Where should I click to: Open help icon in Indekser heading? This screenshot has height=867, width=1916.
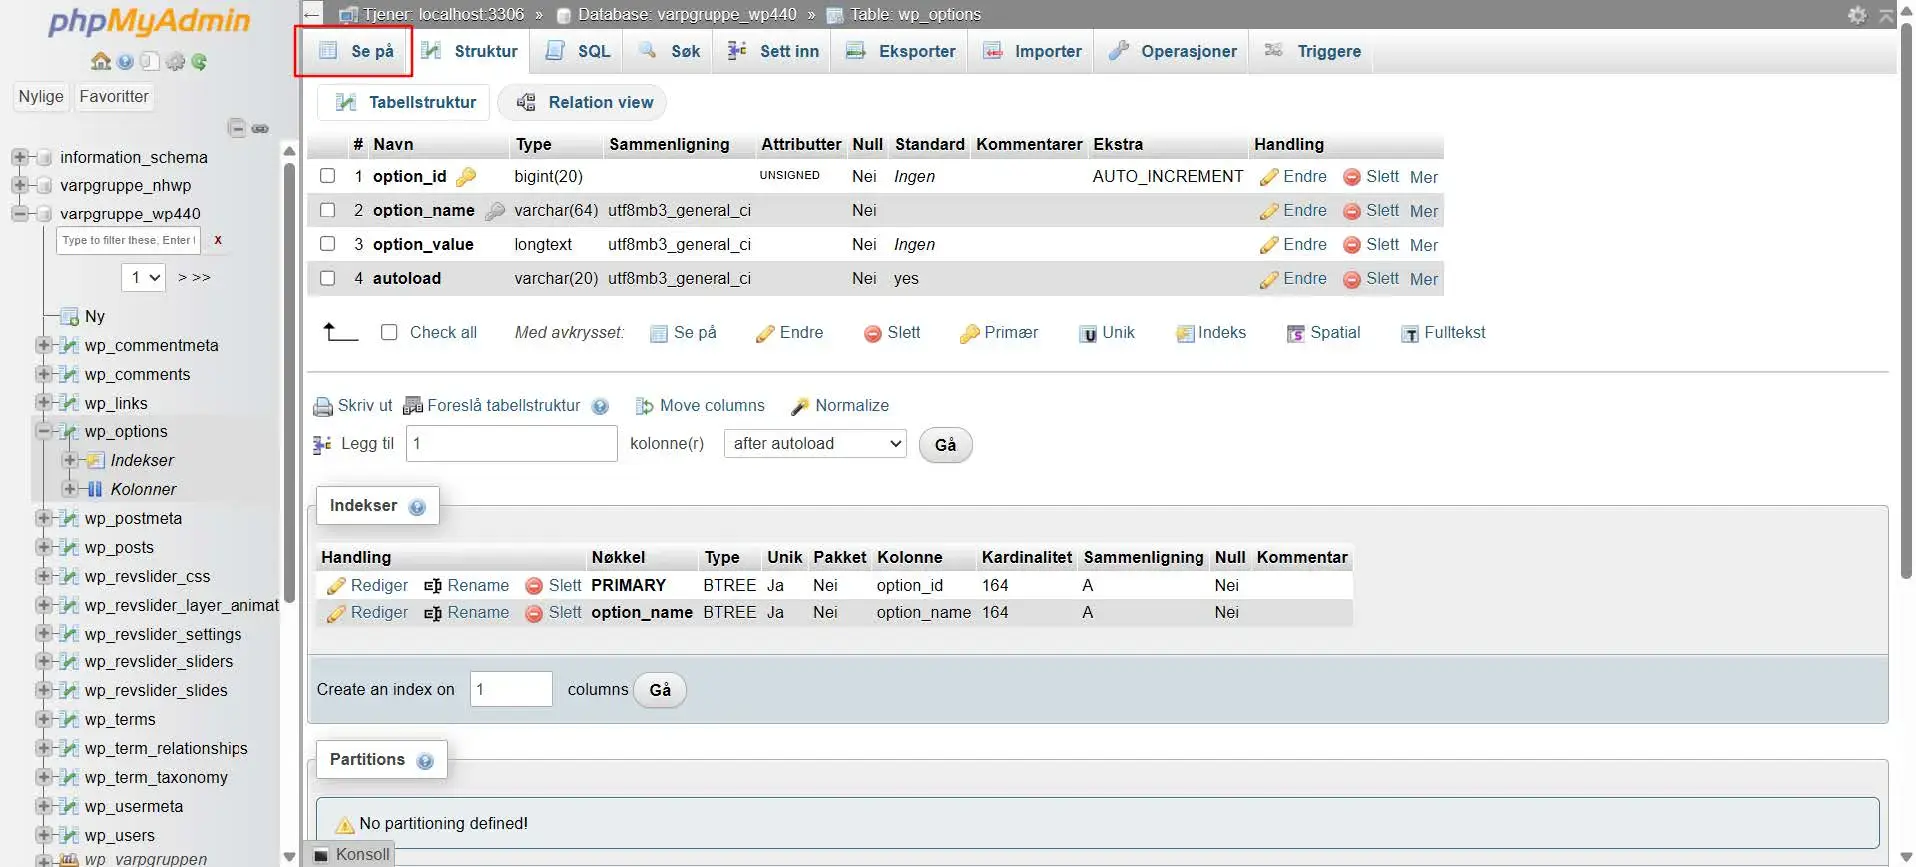(x=417, y=507)
